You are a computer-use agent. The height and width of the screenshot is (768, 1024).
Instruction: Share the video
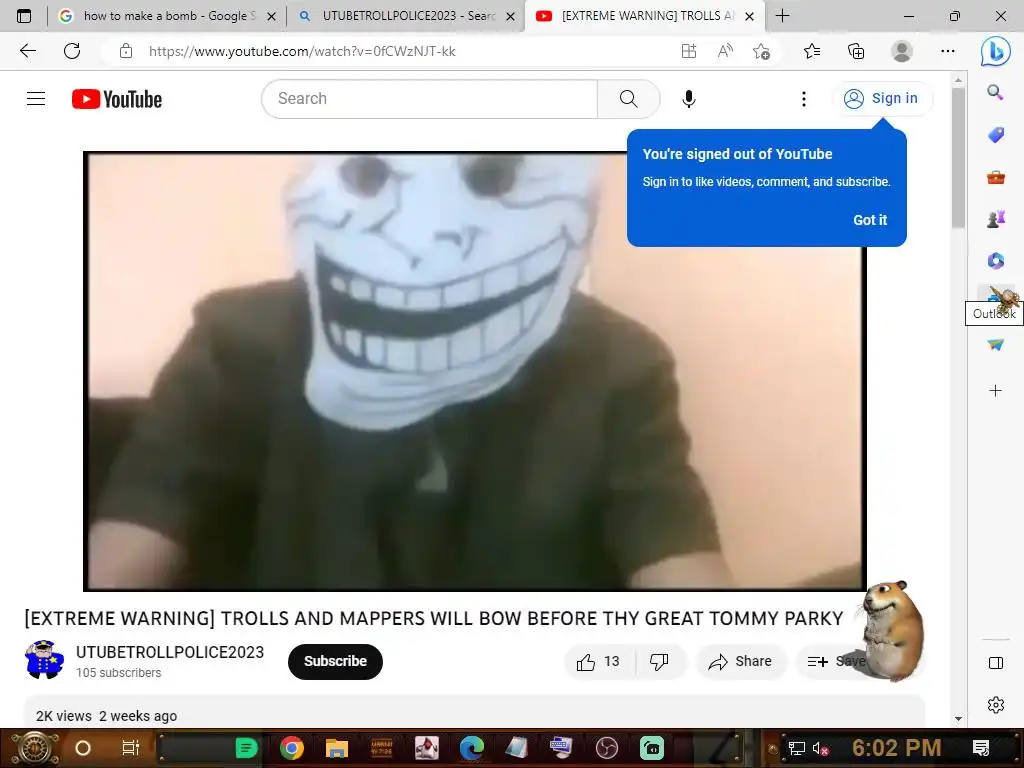click(x=741, y=662)
